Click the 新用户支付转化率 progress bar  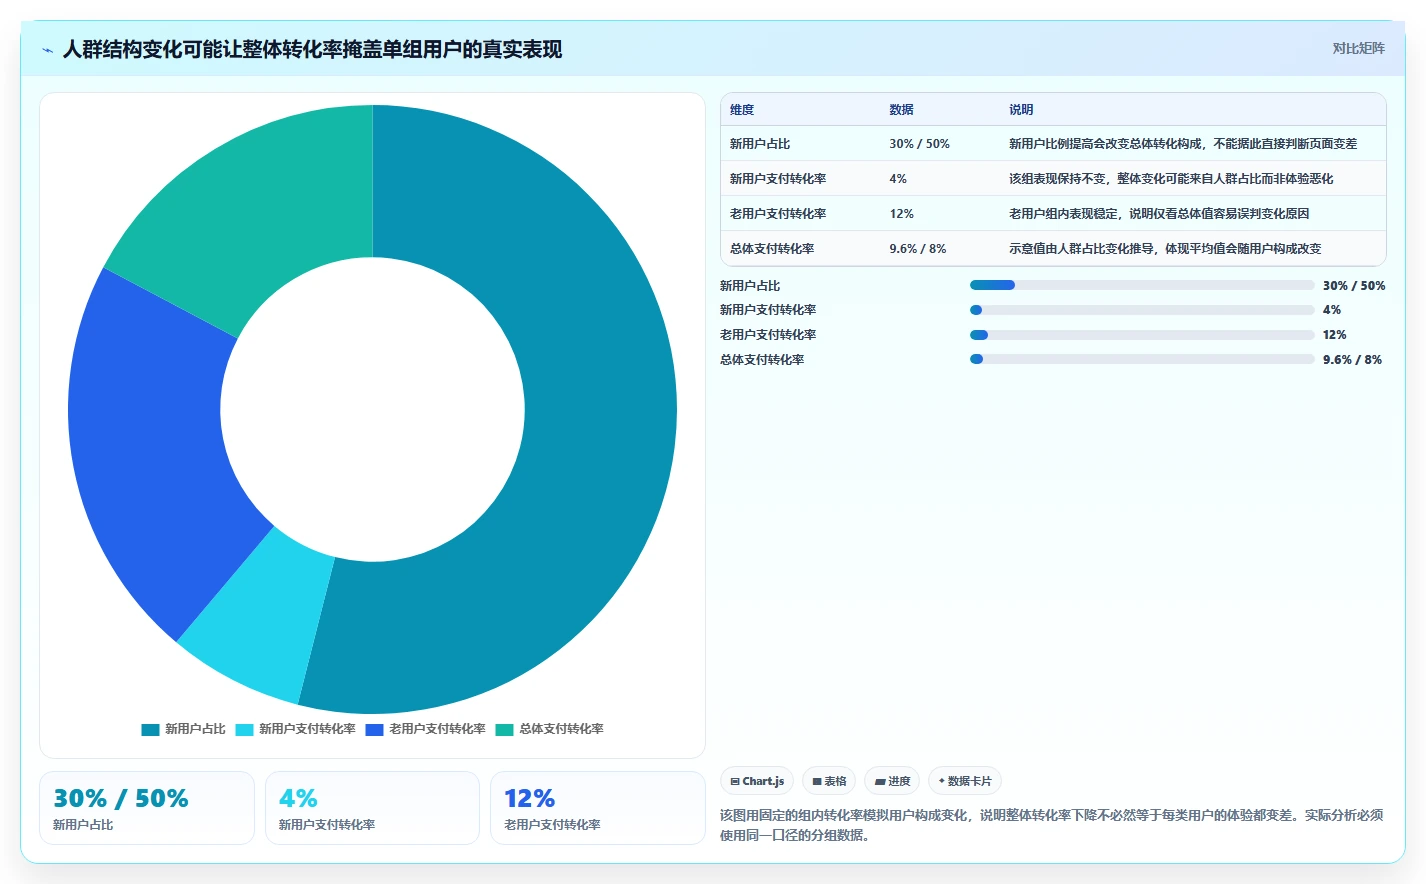1142,310
